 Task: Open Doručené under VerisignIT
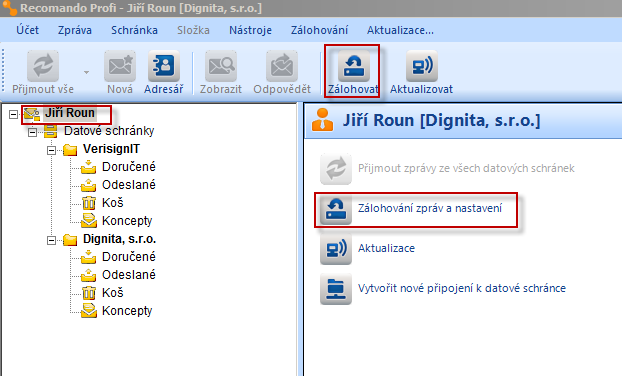[x=129, y=167]
